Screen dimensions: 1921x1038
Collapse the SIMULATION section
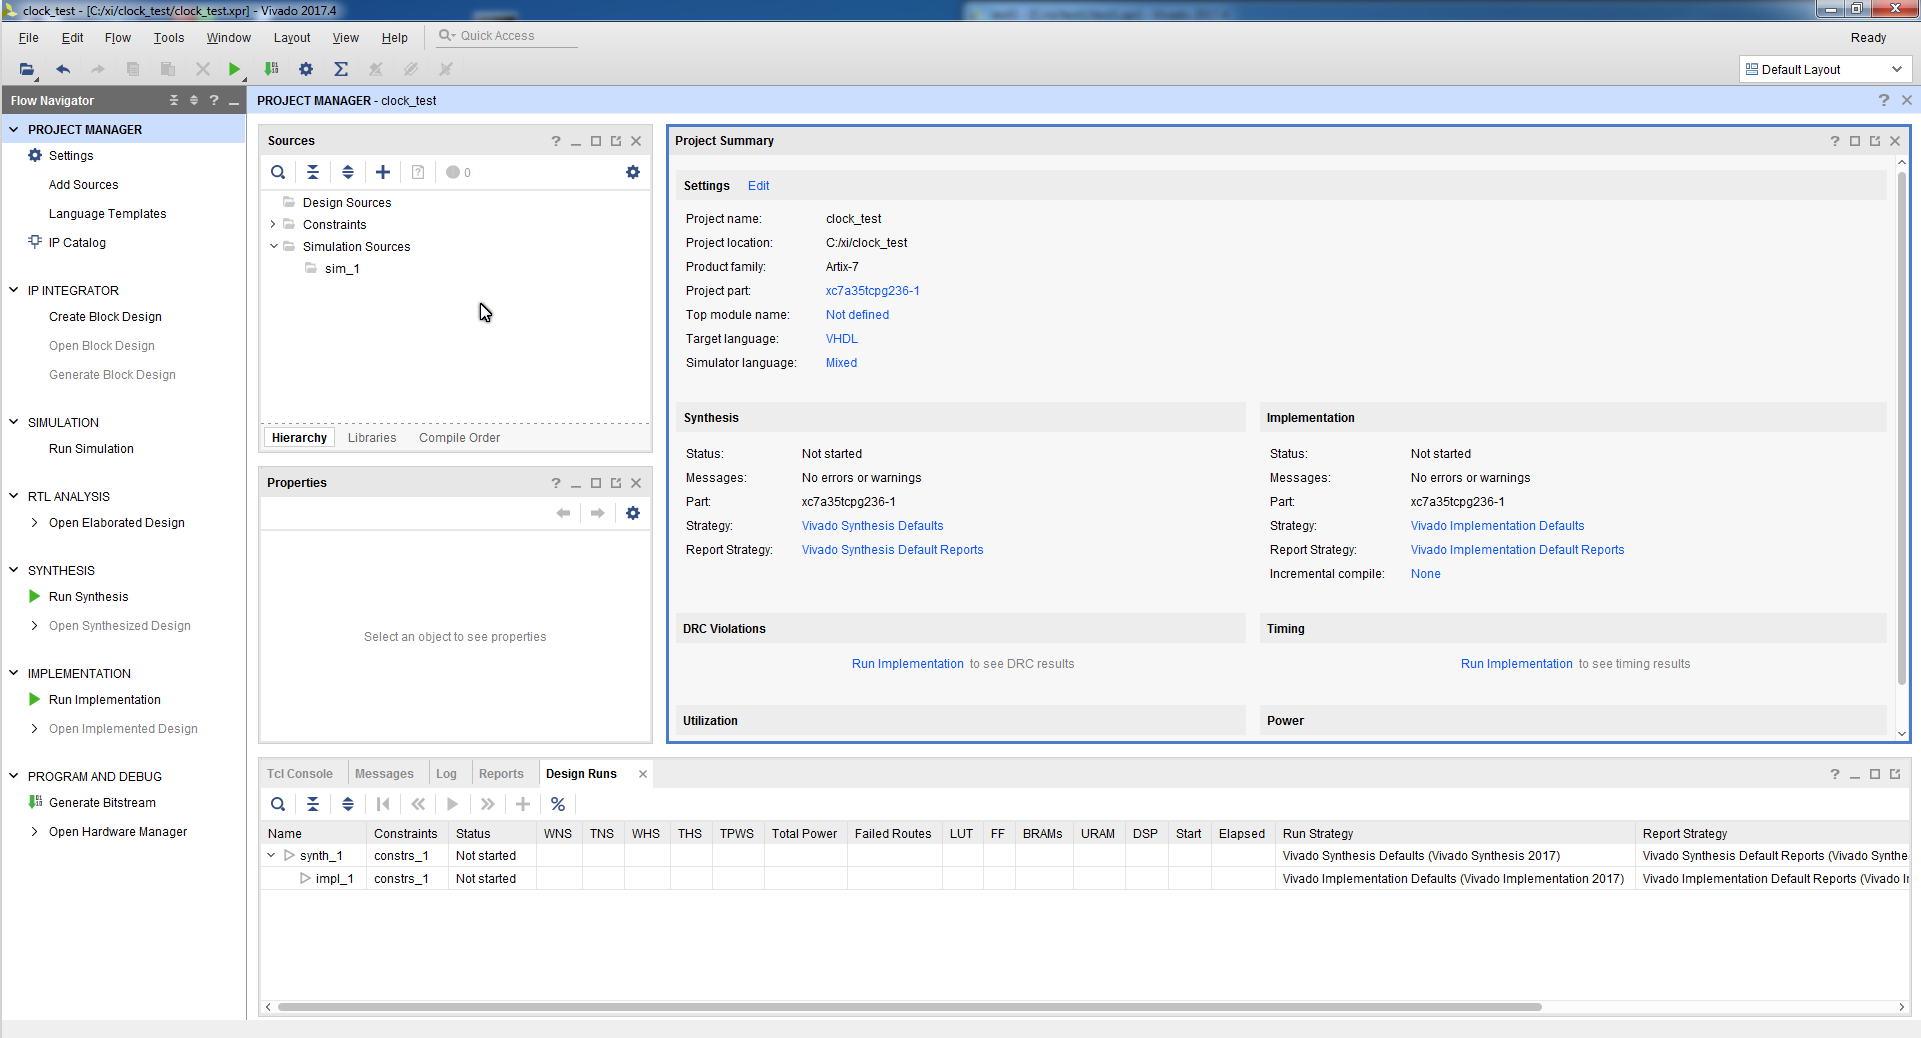tap(14, 422)
